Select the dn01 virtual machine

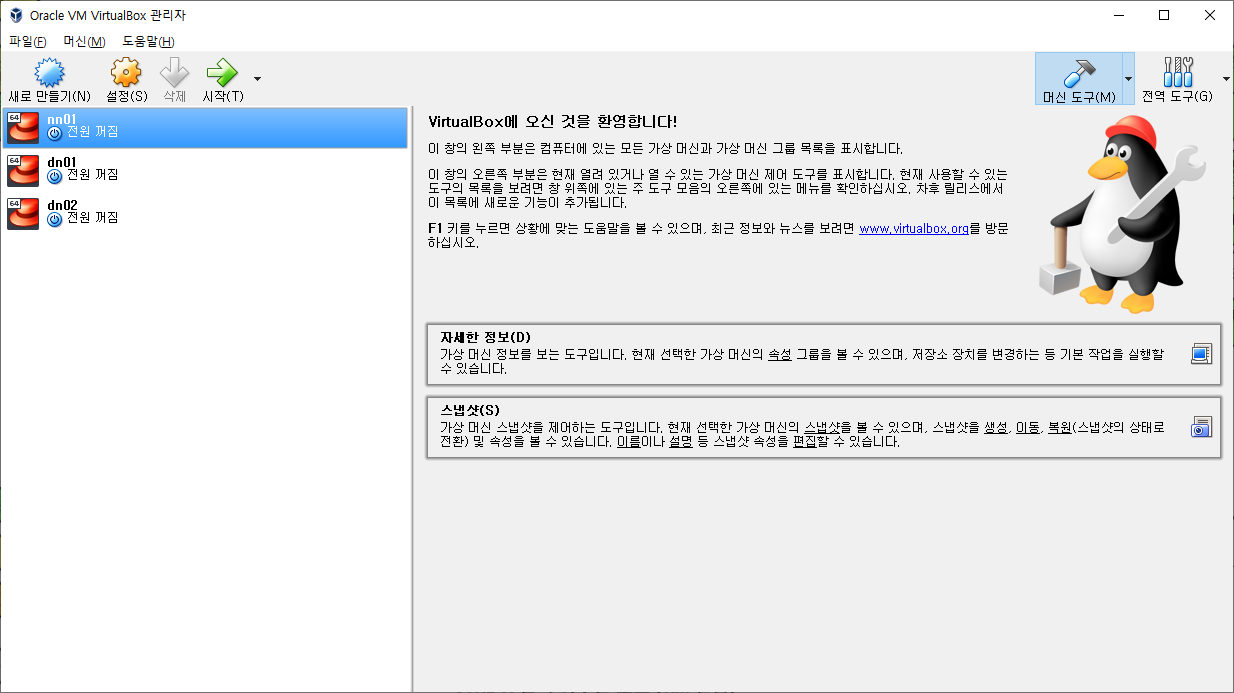(205, 169)
